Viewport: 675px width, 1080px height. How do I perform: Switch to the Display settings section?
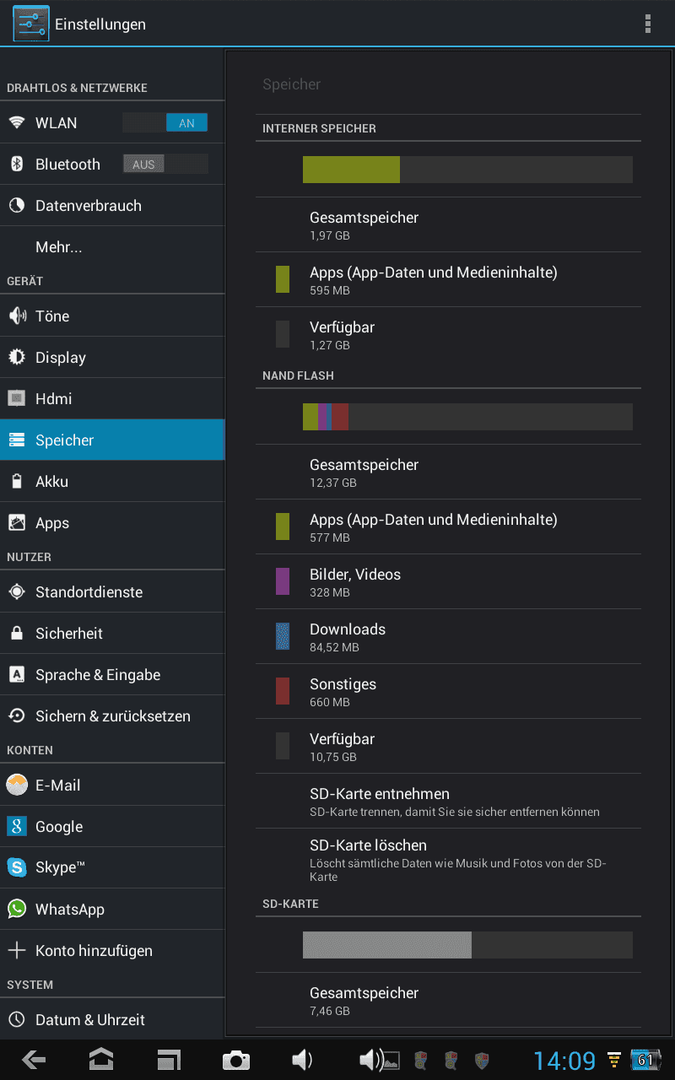point(112,357)
